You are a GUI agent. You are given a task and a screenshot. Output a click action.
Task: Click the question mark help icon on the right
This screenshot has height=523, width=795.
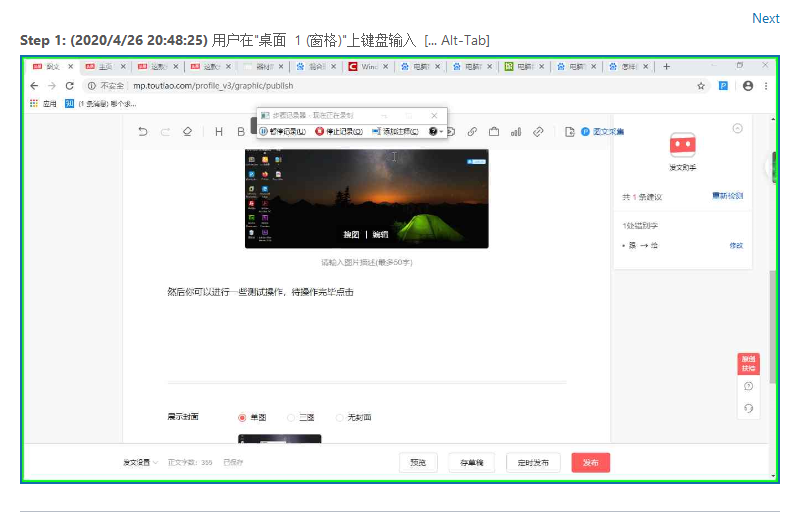coord(748,386)
